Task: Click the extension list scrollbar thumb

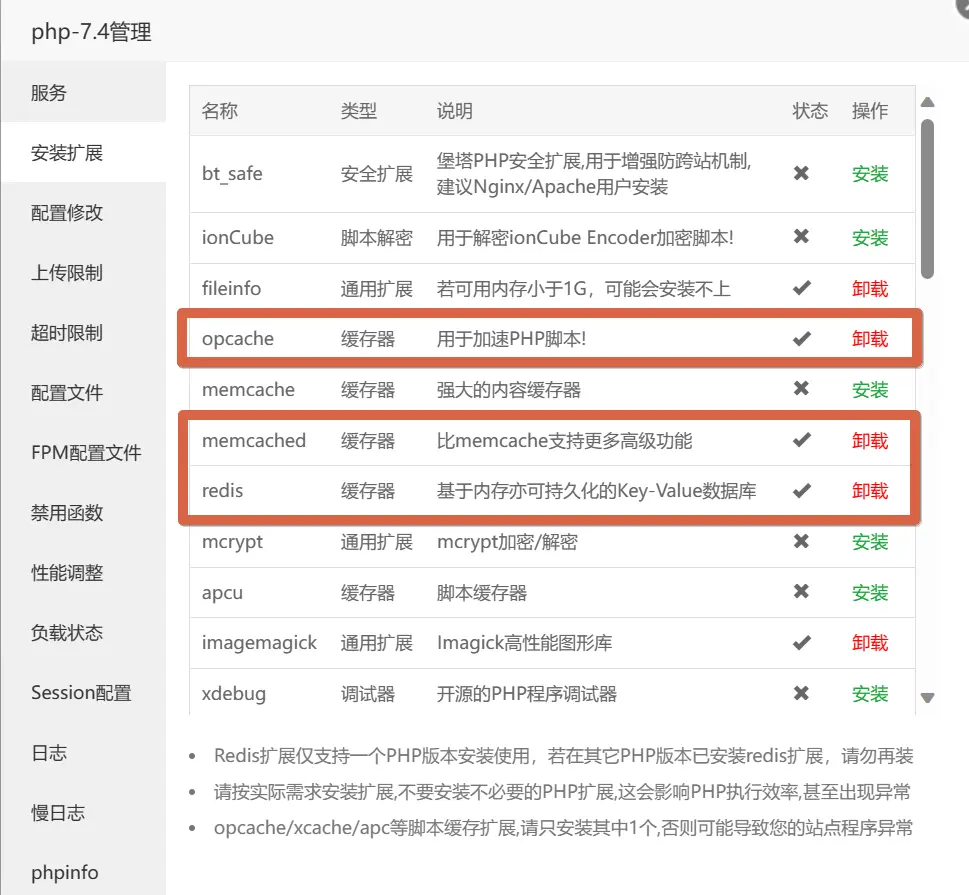Action: (x=927, y=199)
